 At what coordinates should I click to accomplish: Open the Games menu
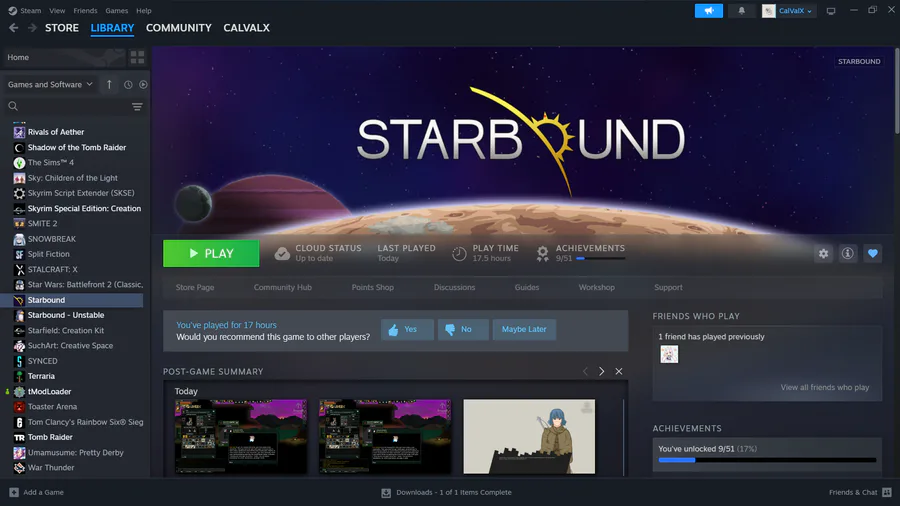coord(117,10)
